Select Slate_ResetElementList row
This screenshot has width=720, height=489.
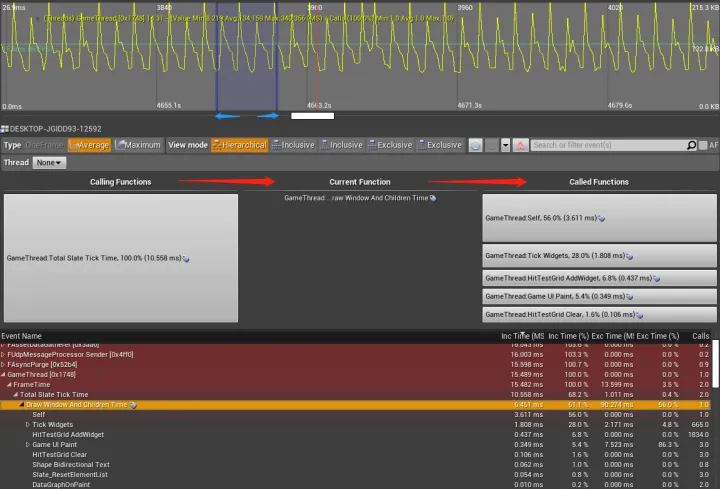click(355, 475)
